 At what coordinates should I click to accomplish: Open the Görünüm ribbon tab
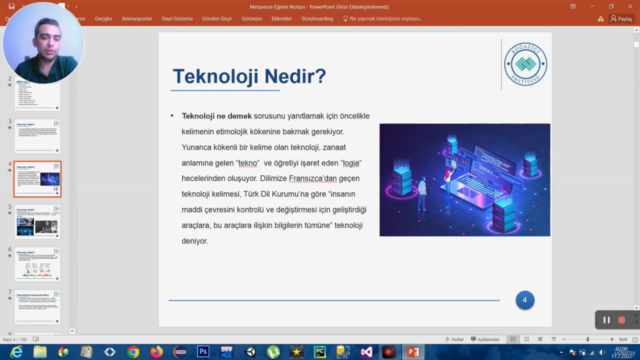[x=251, y=19]
